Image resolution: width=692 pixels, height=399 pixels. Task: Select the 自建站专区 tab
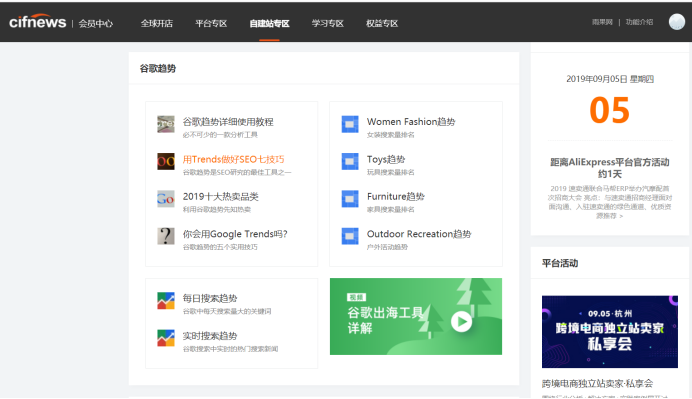click(x=269, y=23)
